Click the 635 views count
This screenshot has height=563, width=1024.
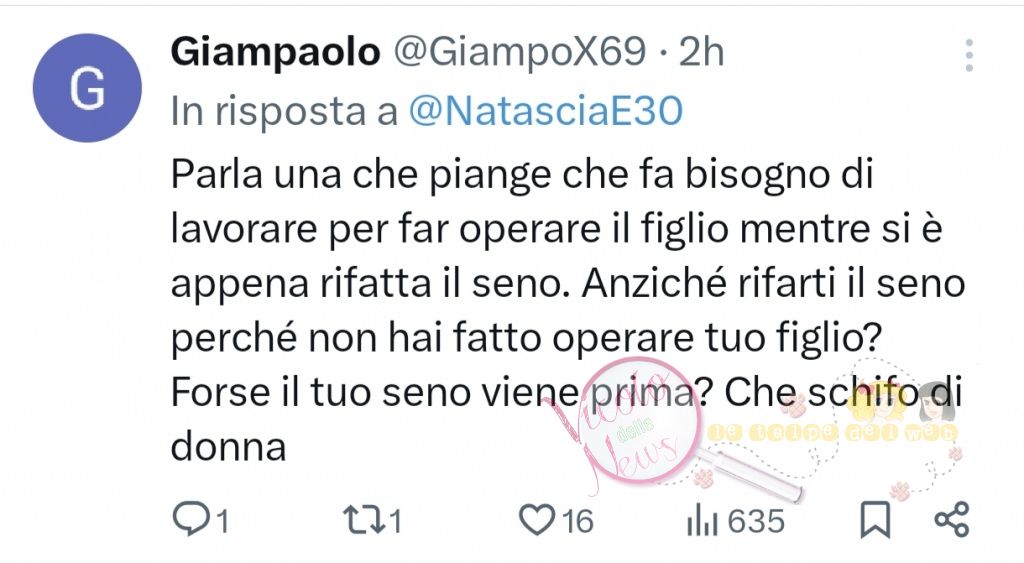click(756, 522)
